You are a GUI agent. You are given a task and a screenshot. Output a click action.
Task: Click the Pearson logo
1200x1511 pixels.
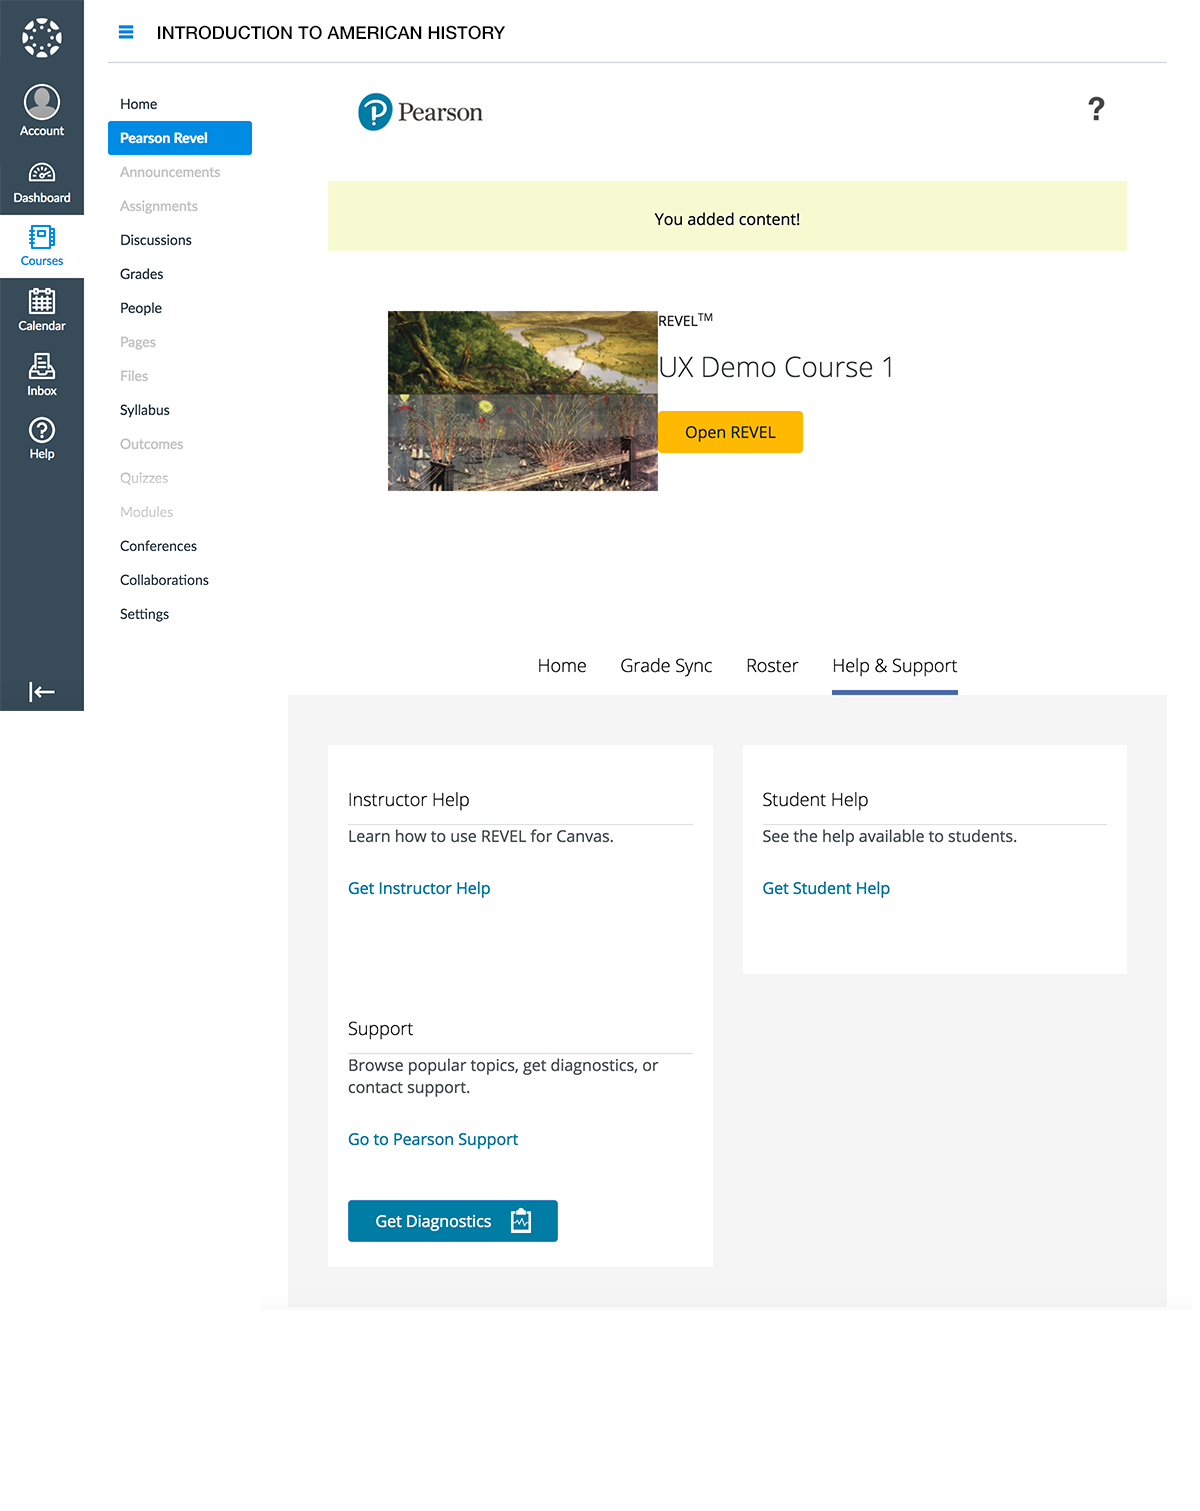pos(421,112)
